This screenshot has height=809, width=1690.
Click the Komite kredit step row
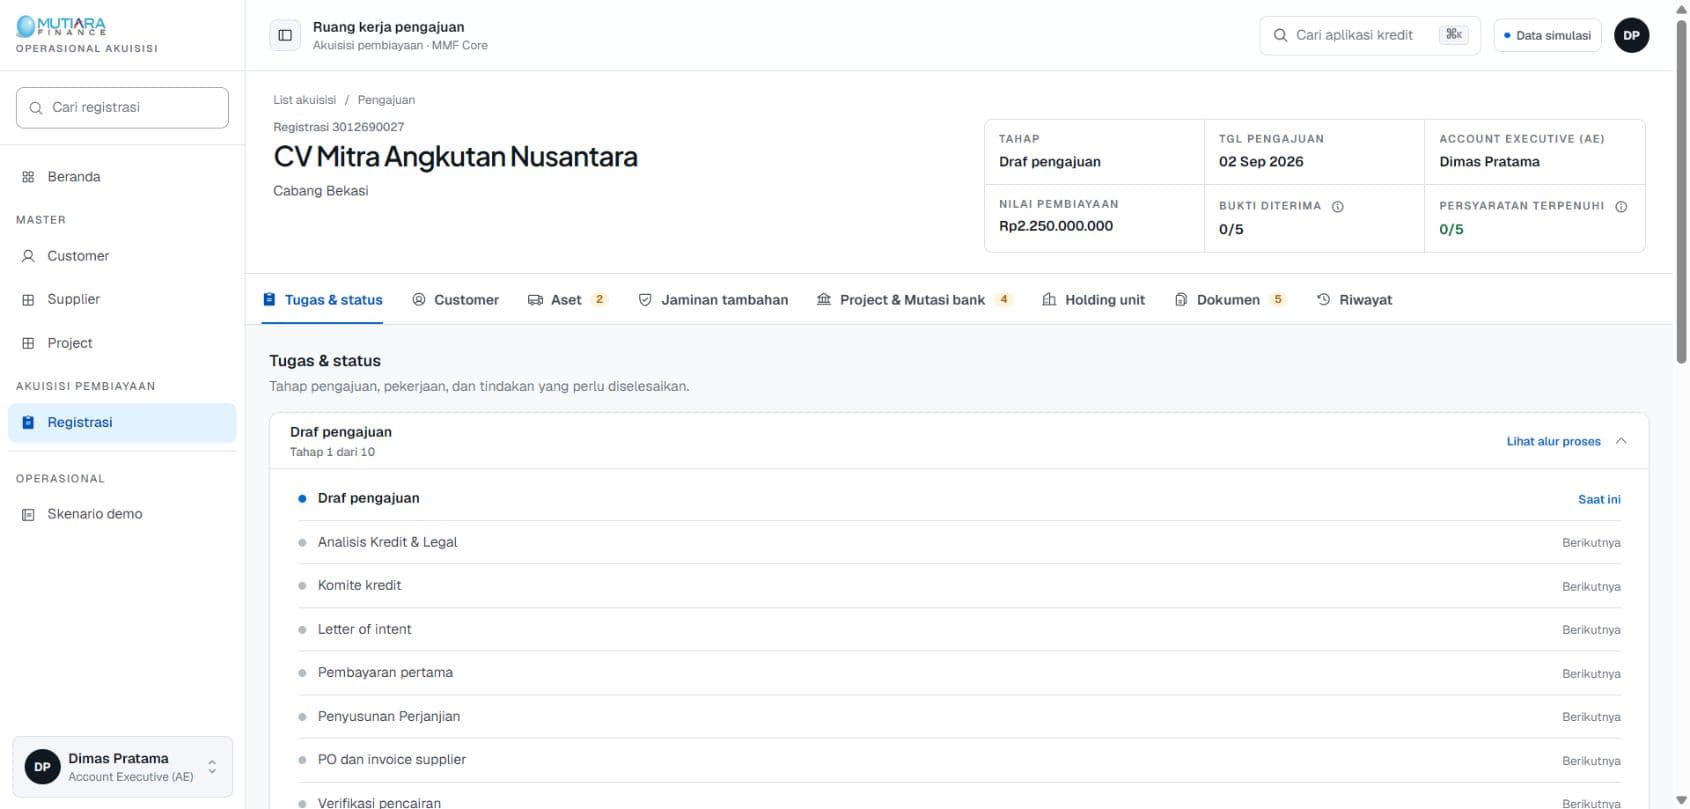[x=960, y=586]
